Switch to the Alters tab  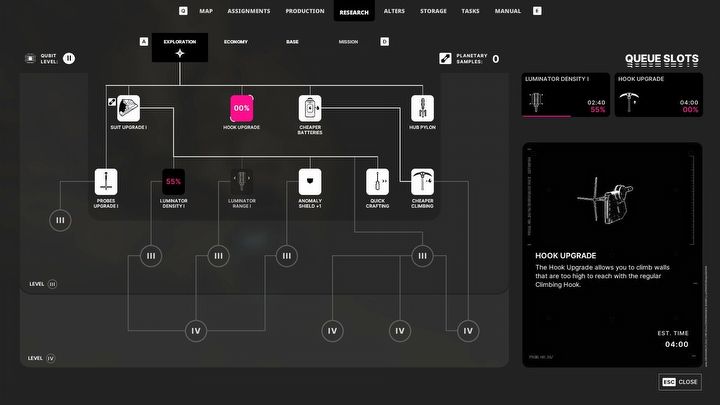392,11
